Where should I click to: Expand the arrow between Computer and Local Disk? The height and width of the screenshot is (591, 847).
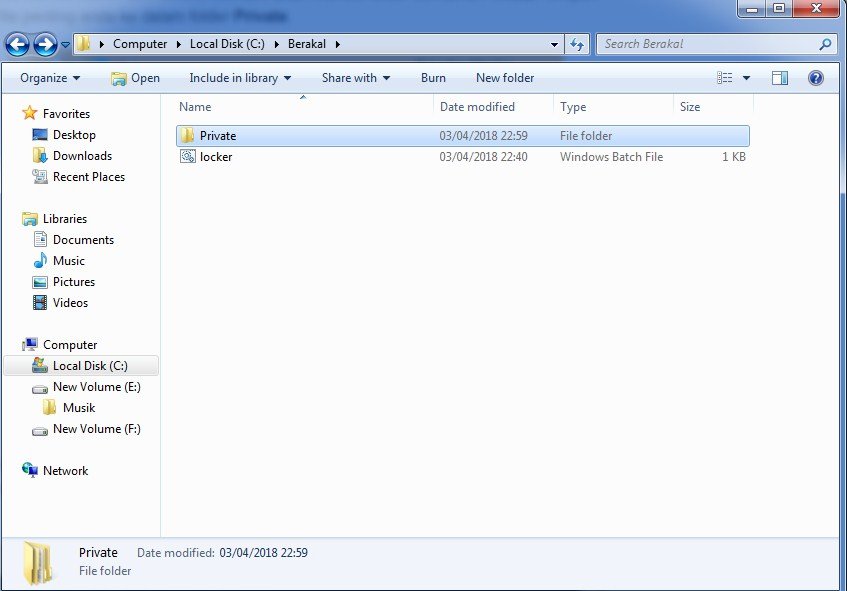click(x=179, y=44)
